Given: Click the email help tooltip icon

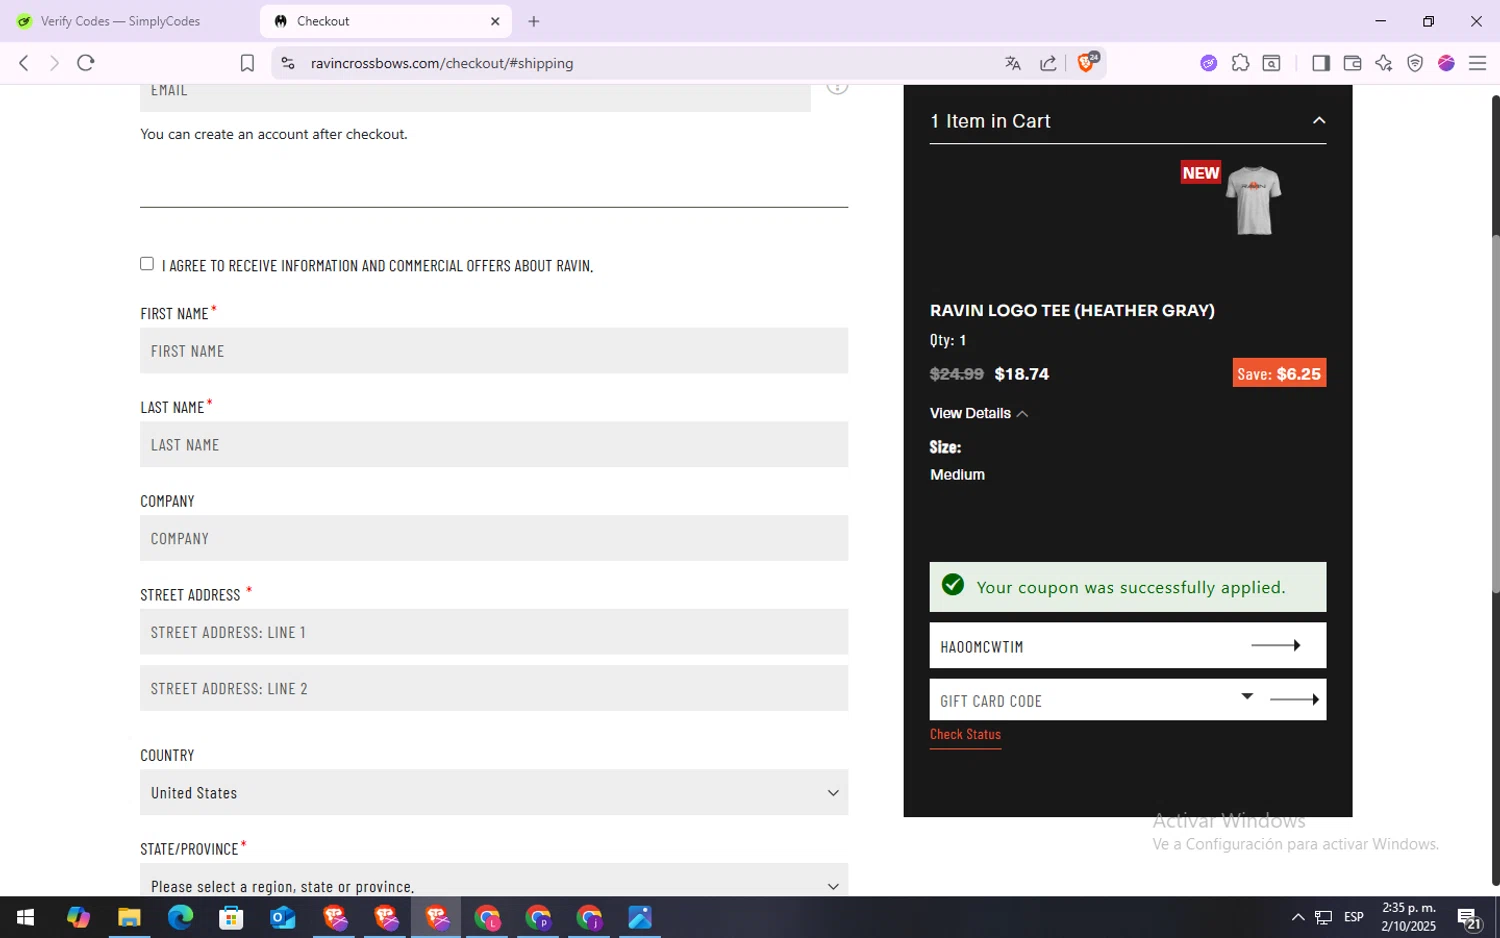Looking at the screenshot, I should coord(838,88).
